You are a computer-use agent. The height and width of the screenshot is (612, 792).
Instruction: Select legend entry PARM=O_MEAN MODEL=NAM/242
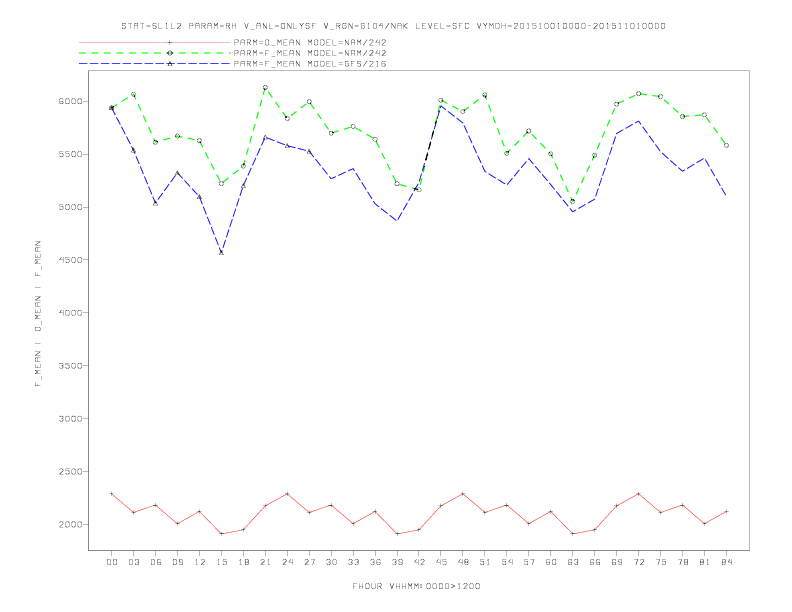coord(310,42)
